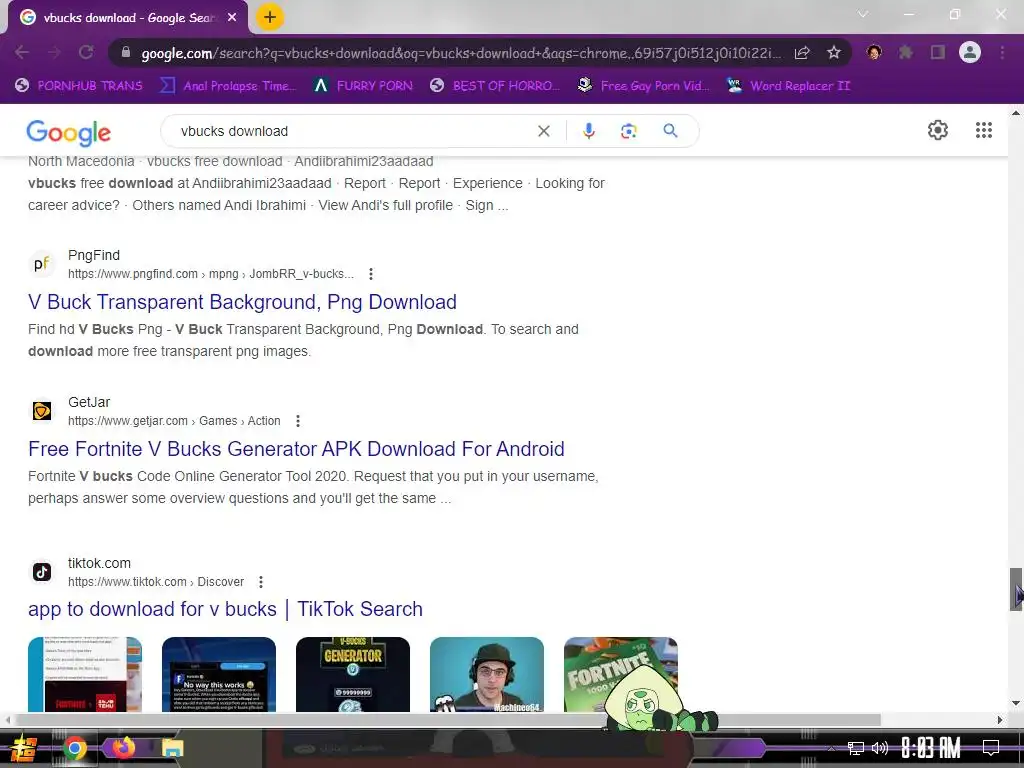Click the forward navigation arrow

click(x=54, y=52)
